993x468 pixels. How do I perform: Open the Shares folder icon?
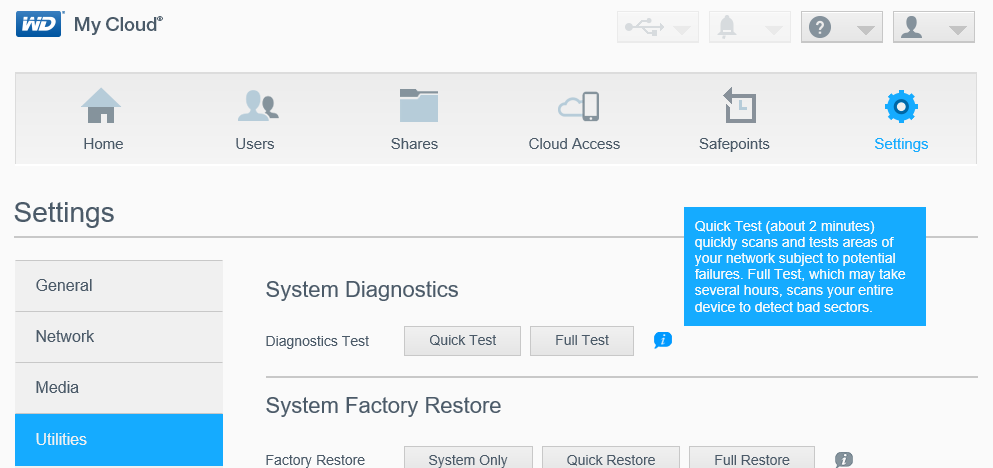(x=415, y=106)
